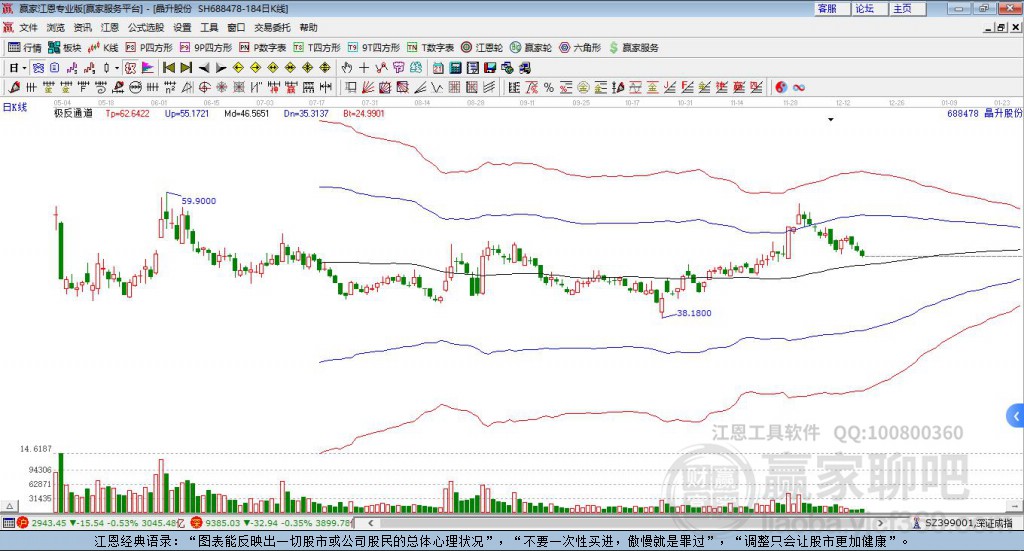Open the 板块 sector view
Screen dimensions: 1024x551
tap(64, 48)
